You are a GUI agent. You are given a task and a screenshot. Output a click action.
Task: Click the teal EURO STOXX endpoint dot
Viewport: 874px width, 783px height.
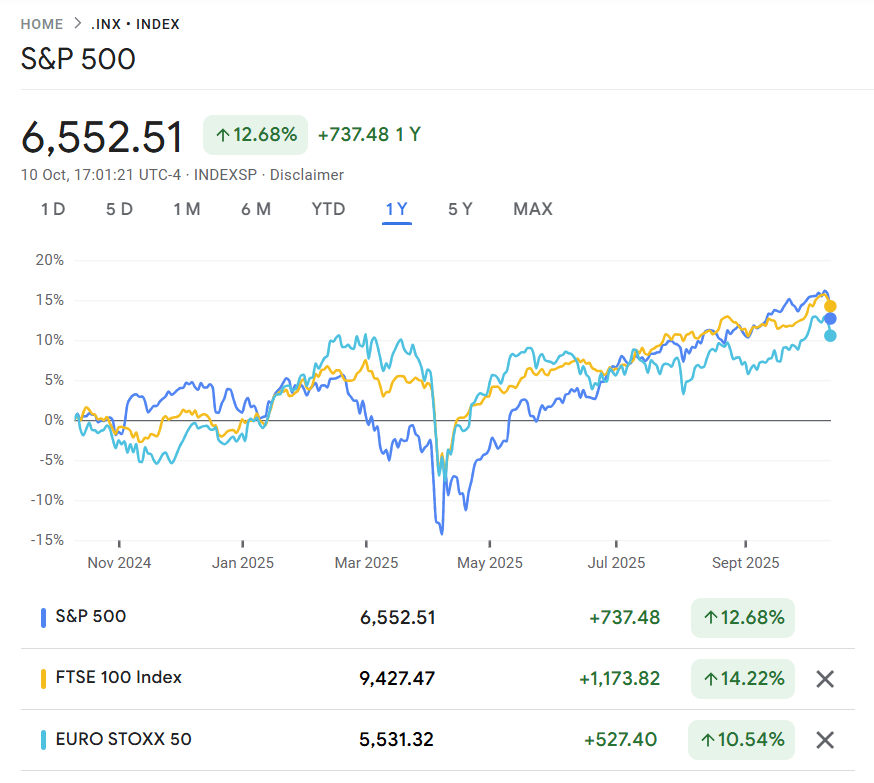[830, 336]
